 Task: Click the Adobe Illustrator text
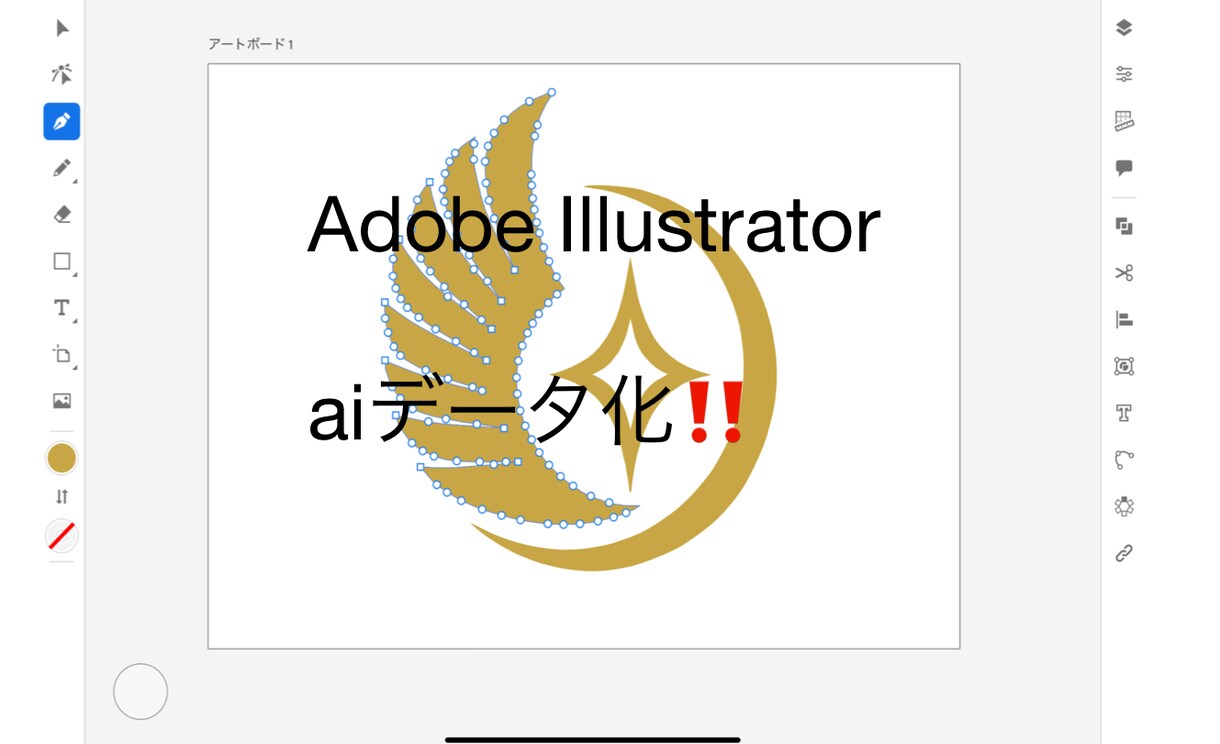click(594, 225)
